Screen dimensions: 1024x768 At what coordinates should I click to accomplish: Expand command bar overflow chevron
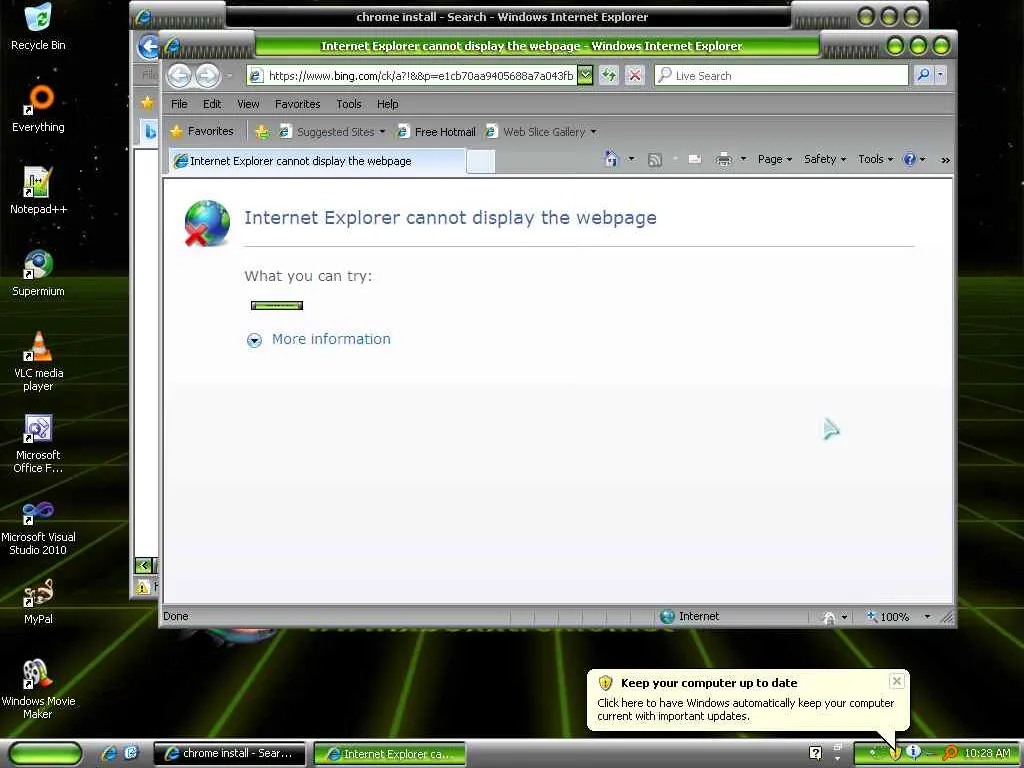(x=945, y=159)
